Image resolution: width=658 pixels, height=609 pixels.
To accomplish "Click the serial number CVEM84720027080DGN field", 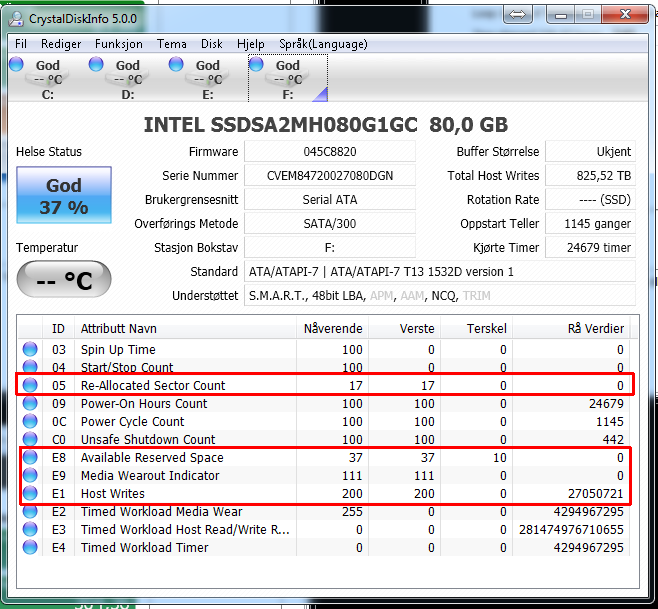I will [x=330, y=175].
